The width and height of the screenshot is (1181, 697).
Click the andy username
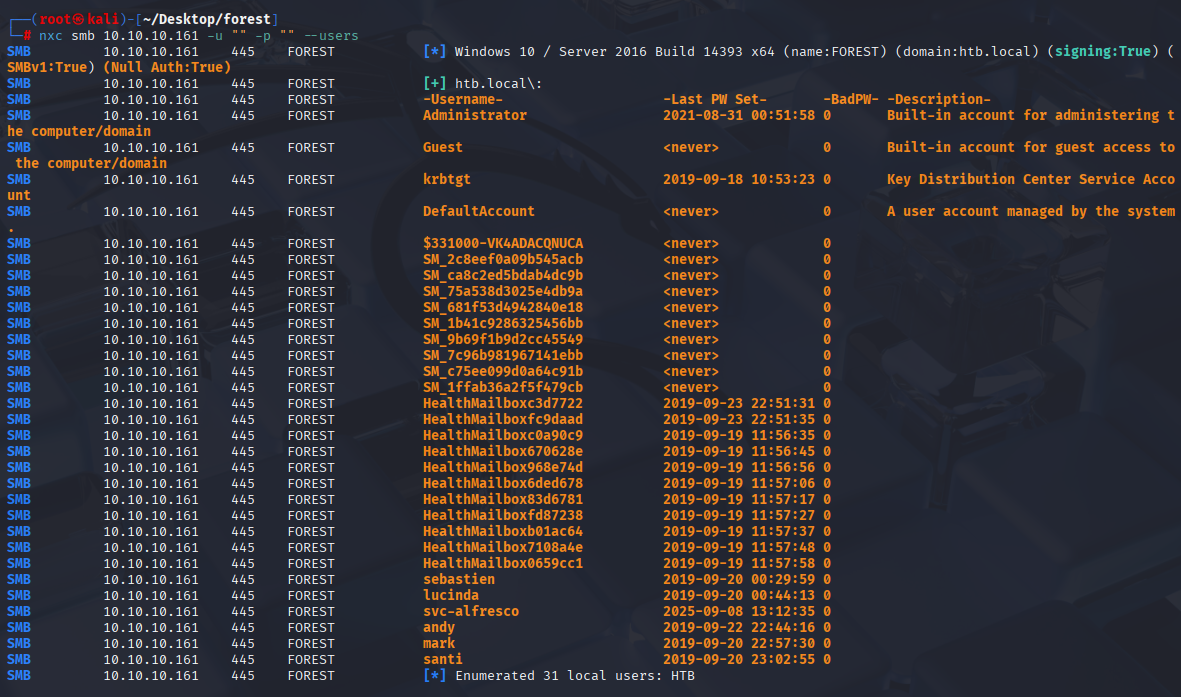click(438, 628)
